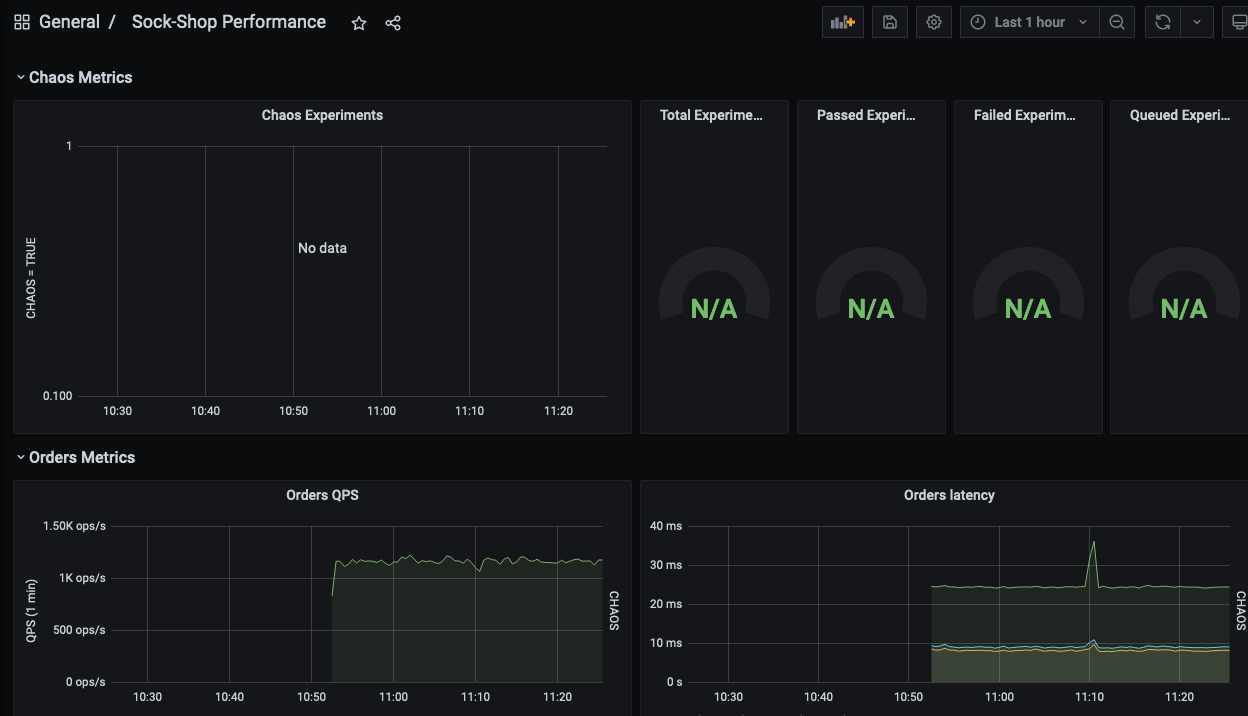The height and width of the screenshot is (716, 1248).
Task: Open the Orders latency panel menu
Action: [x=948, y=495]
